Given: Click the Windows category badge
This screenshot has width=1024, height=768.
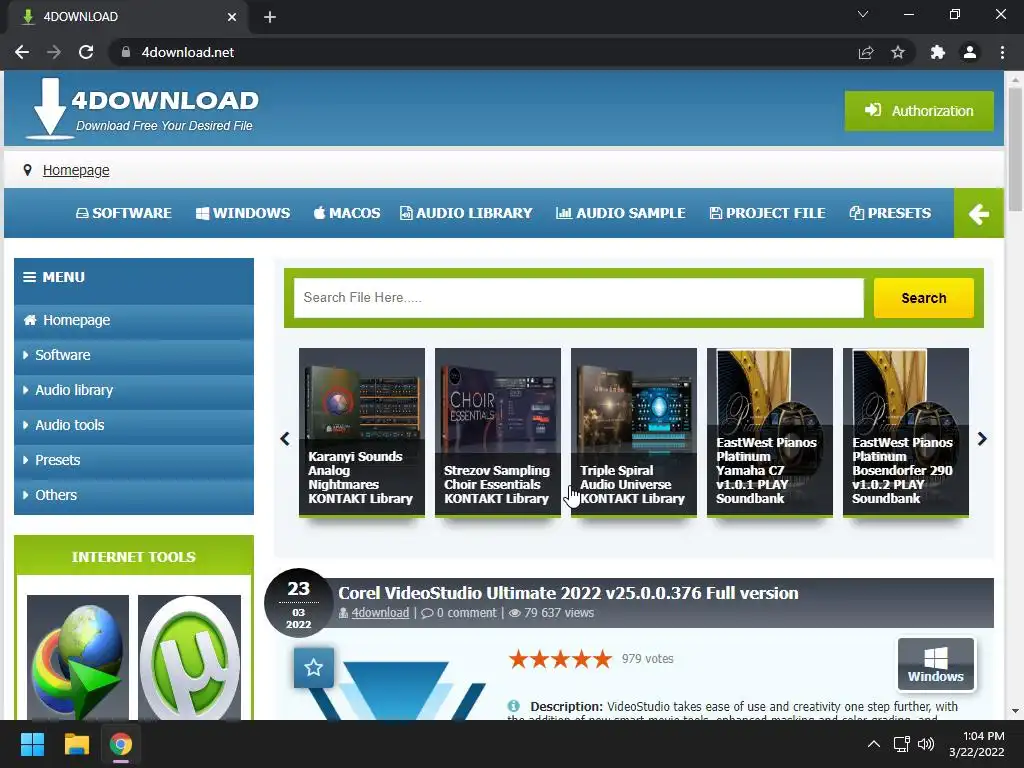Looking at the screenshot, I should pyautogui.click(x=936, y=664).
